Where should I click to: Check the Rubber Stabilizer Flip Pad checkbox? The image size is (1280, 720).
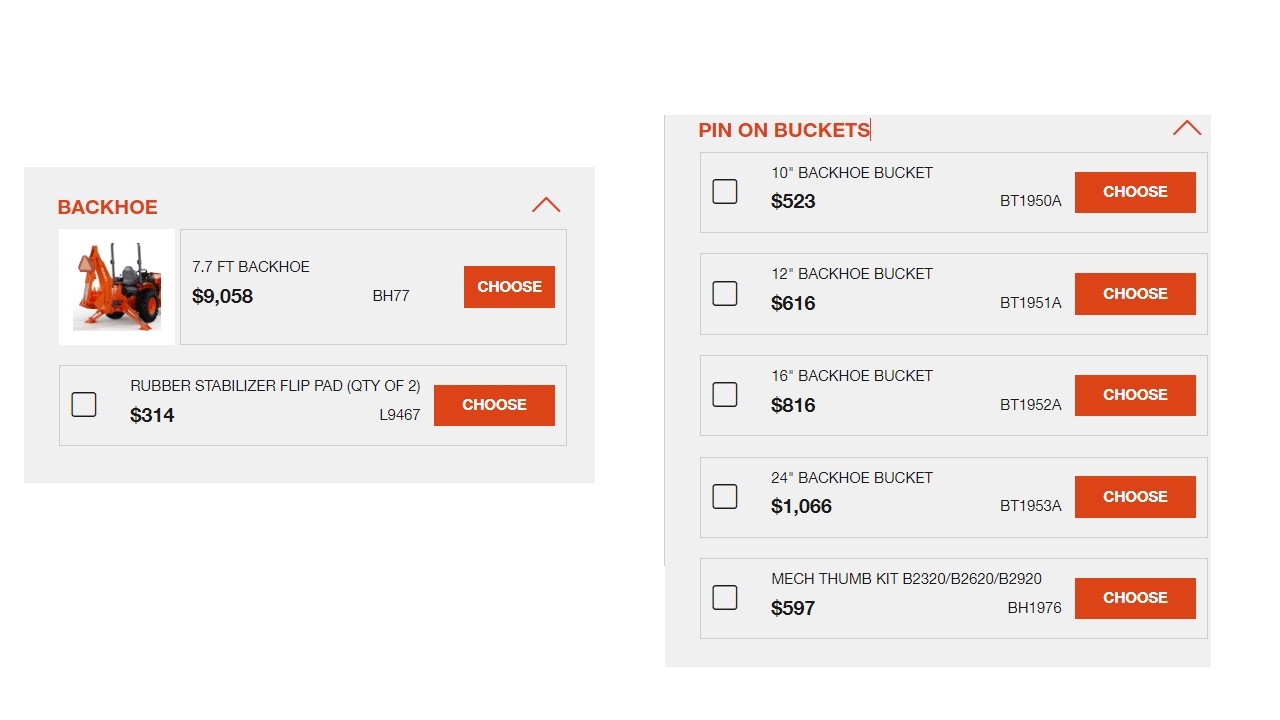pos(84,405)
